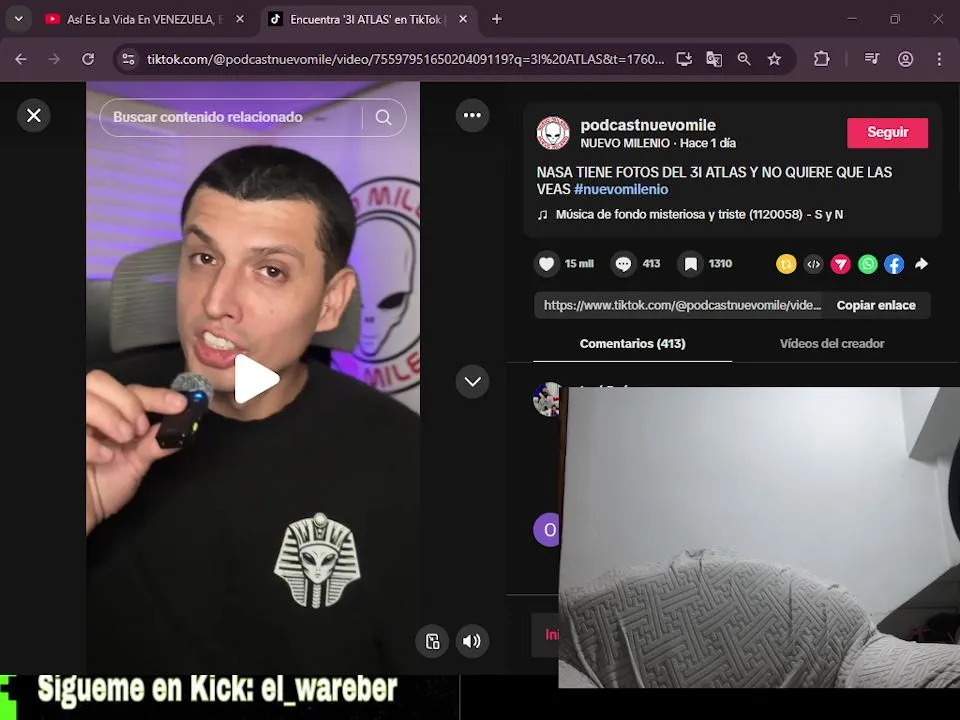Click Copiar enlace button
This screenshot has width=960, height=720.
click(876, 305)
